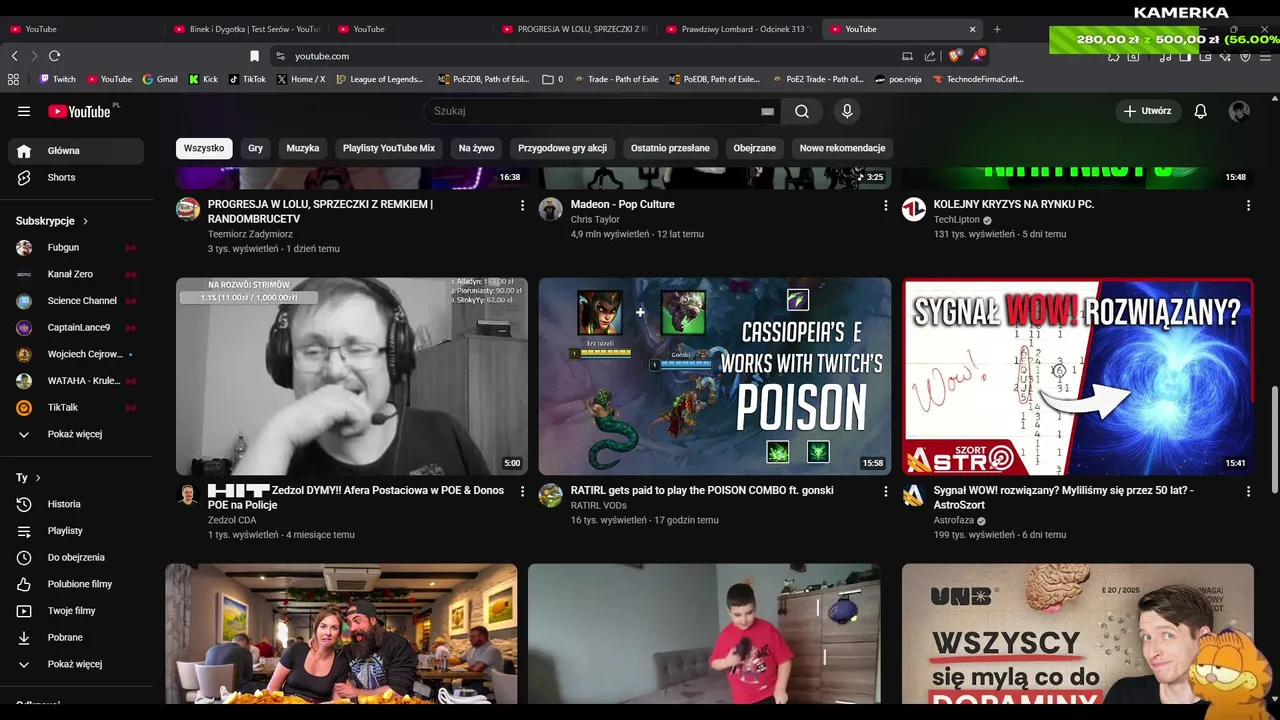
Task: Open the Twitch bookmark
Action: pos(57,79)
